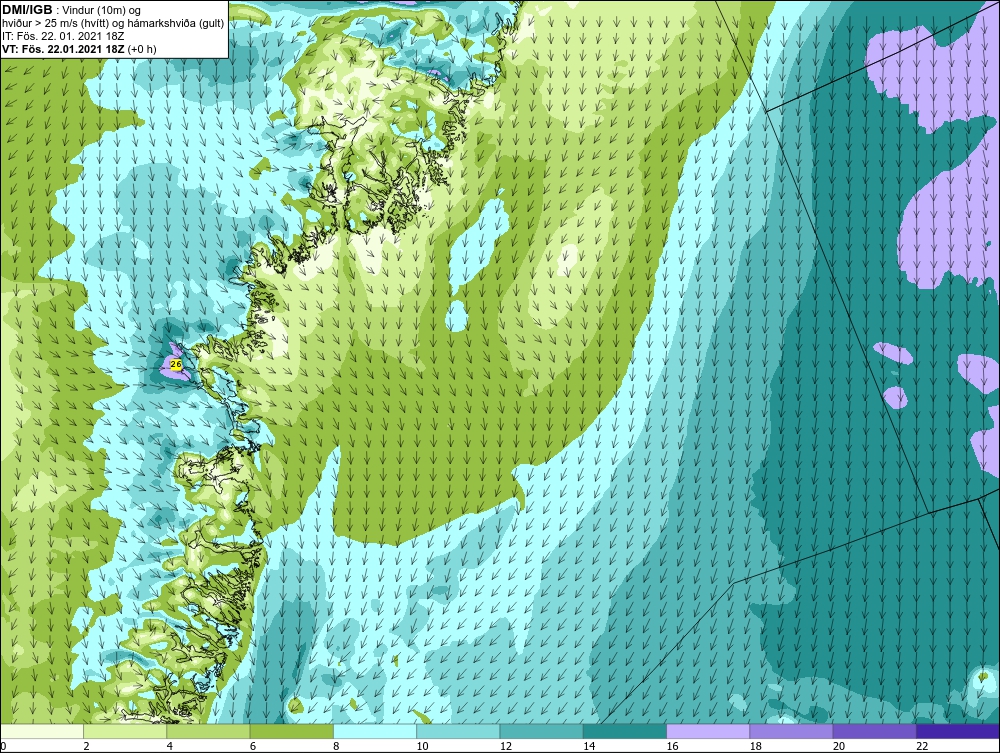Click the bold "VT: Fös. 22.01.2021 18Z (+0 h)" line

(79, 49)
